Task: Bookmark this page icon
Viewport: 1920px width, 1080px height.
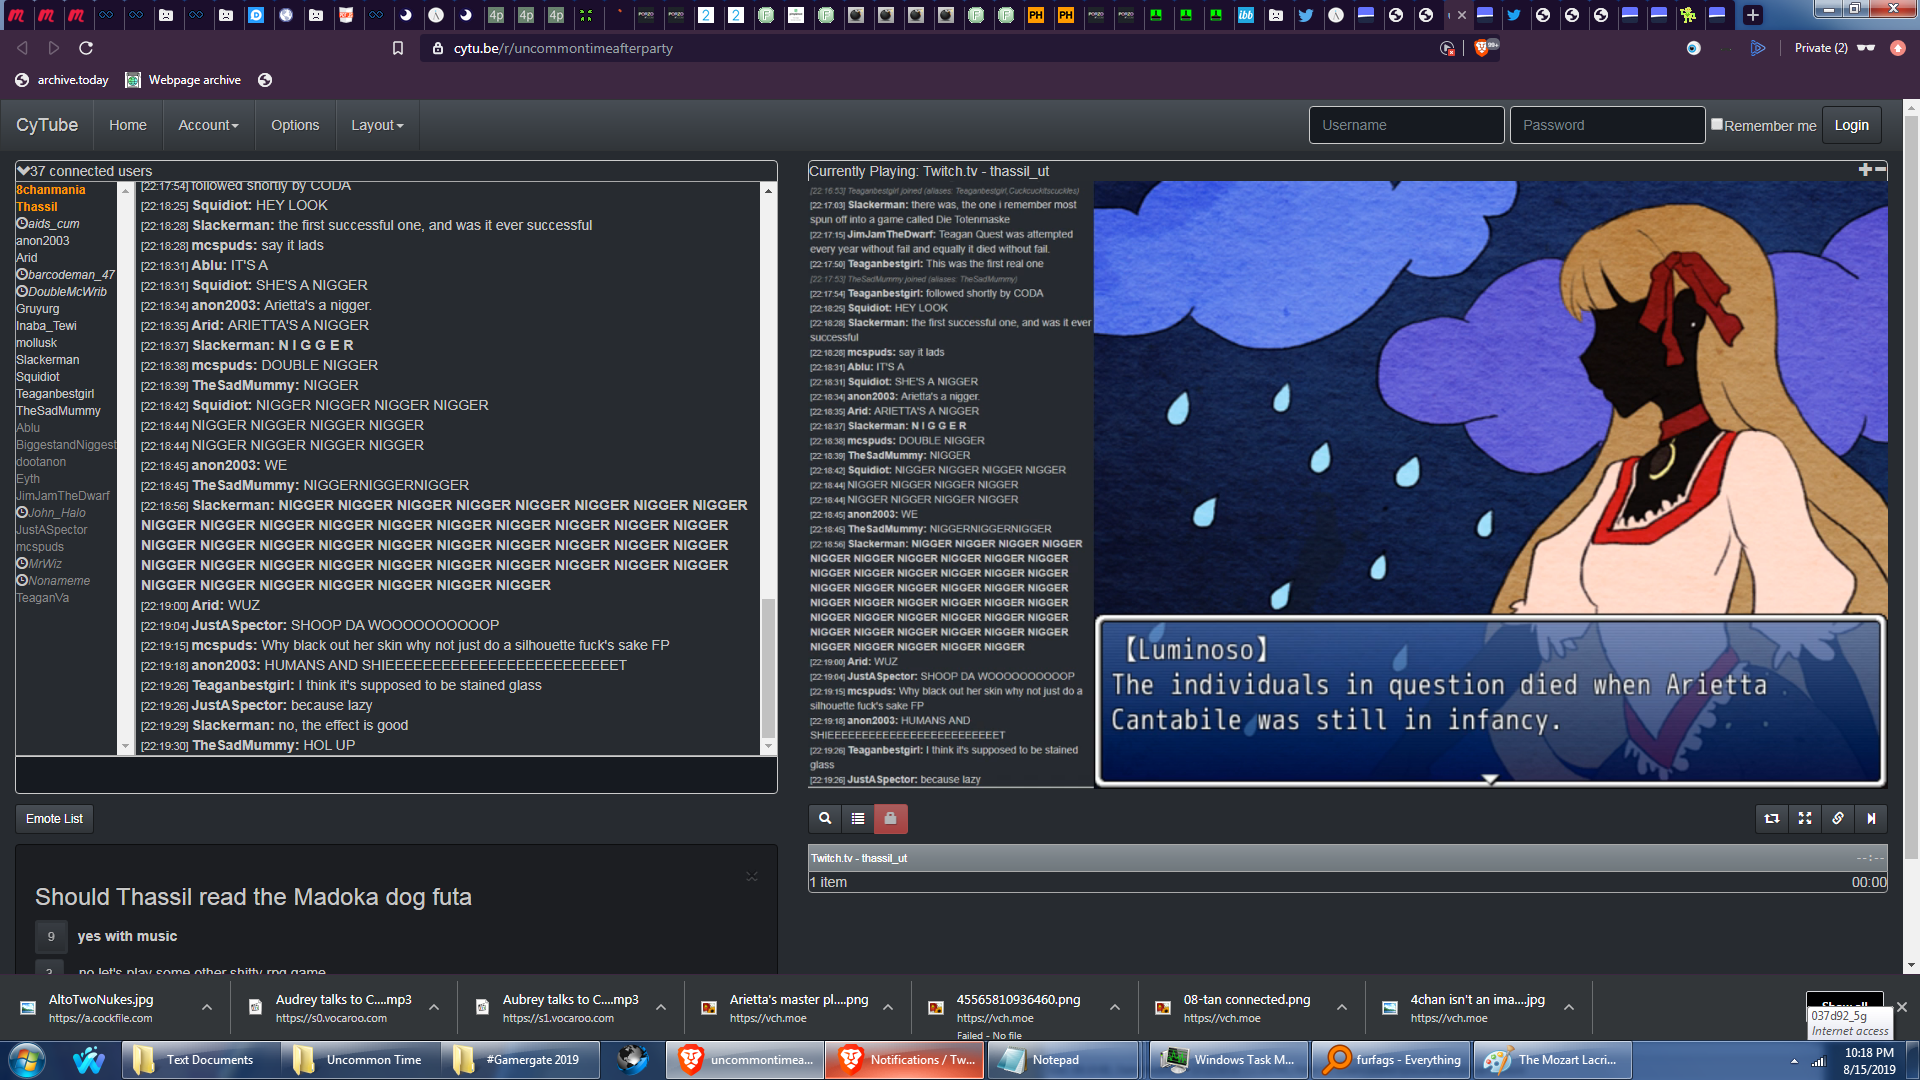Action: 397,48
